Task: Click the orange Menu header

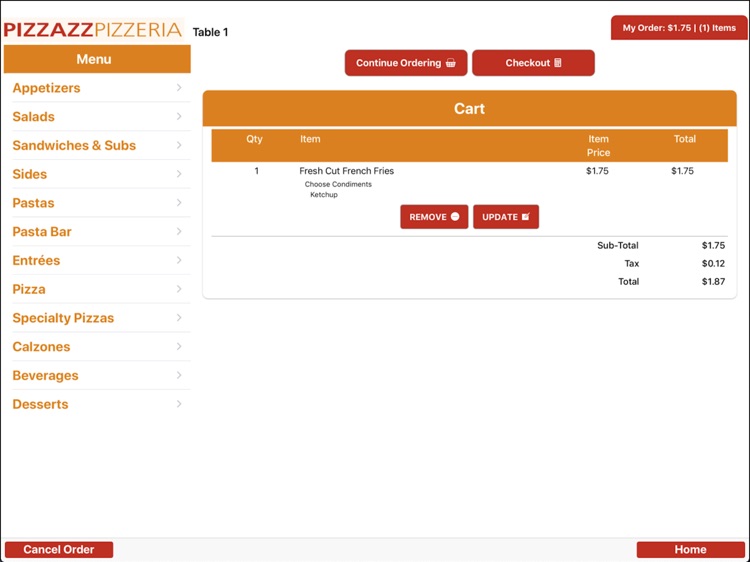Action: [97, 59]
